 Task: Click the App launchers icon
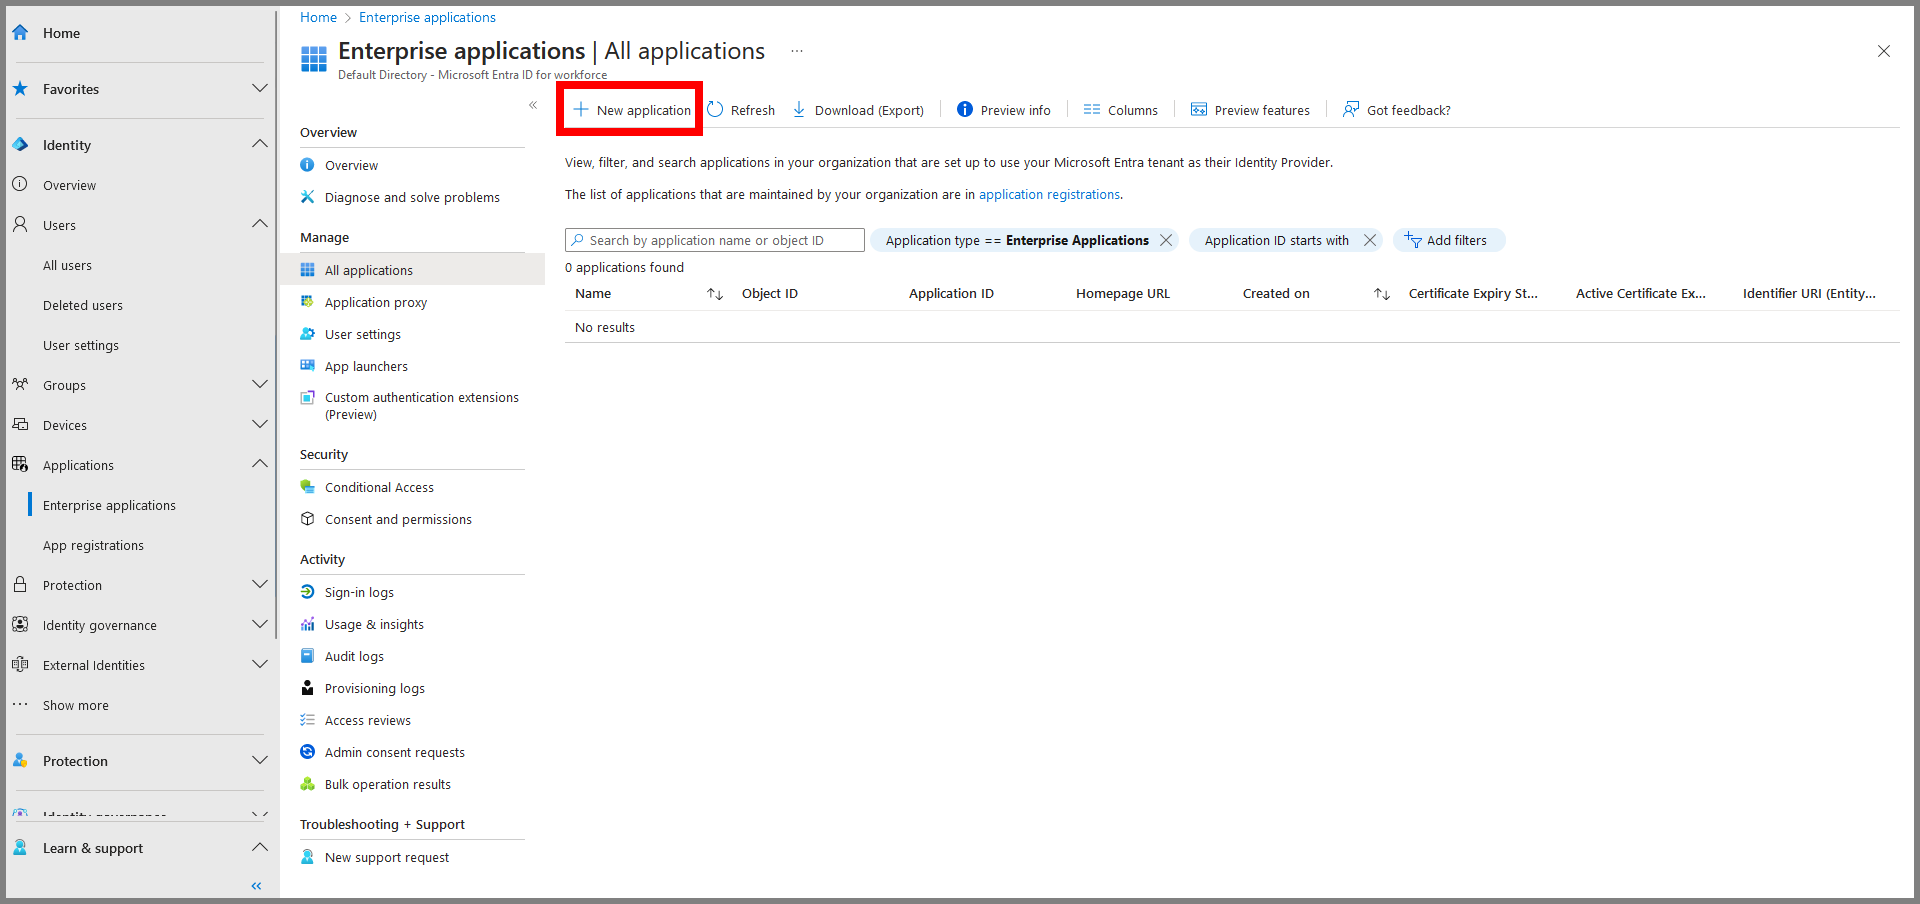point(308,366)
